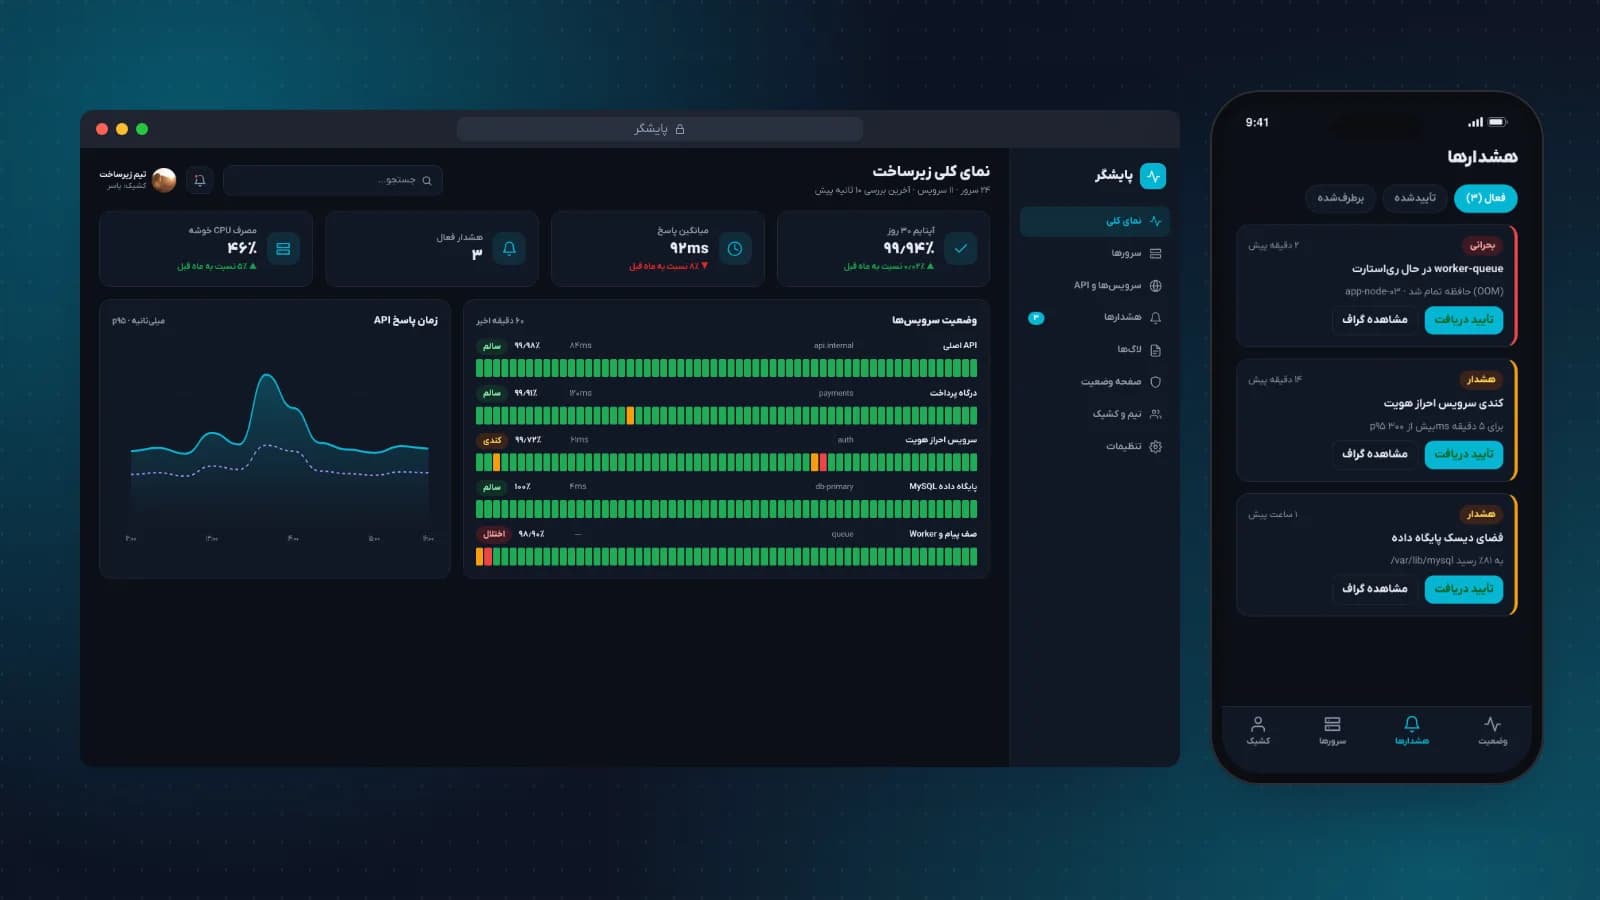The image size is (1600, 900).
Task: View graph for worker-queue alert
Action: (x=1374, y=320)
